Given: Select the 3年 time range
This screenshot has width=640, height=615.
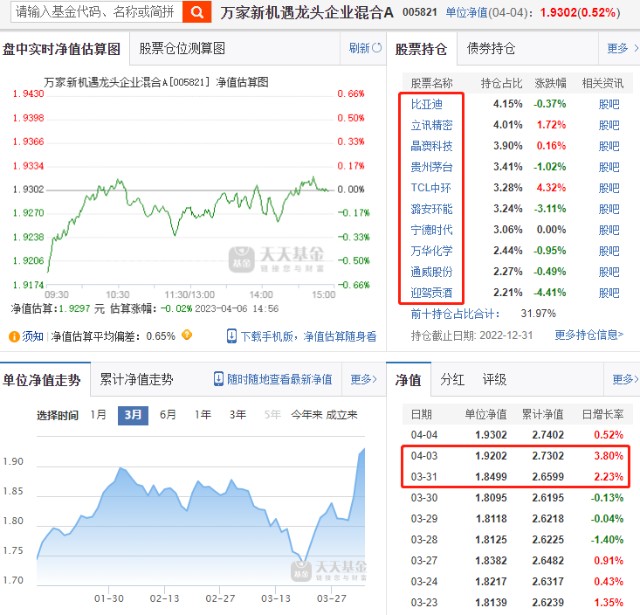Looking at the screenshot, I should coord(238,415).
